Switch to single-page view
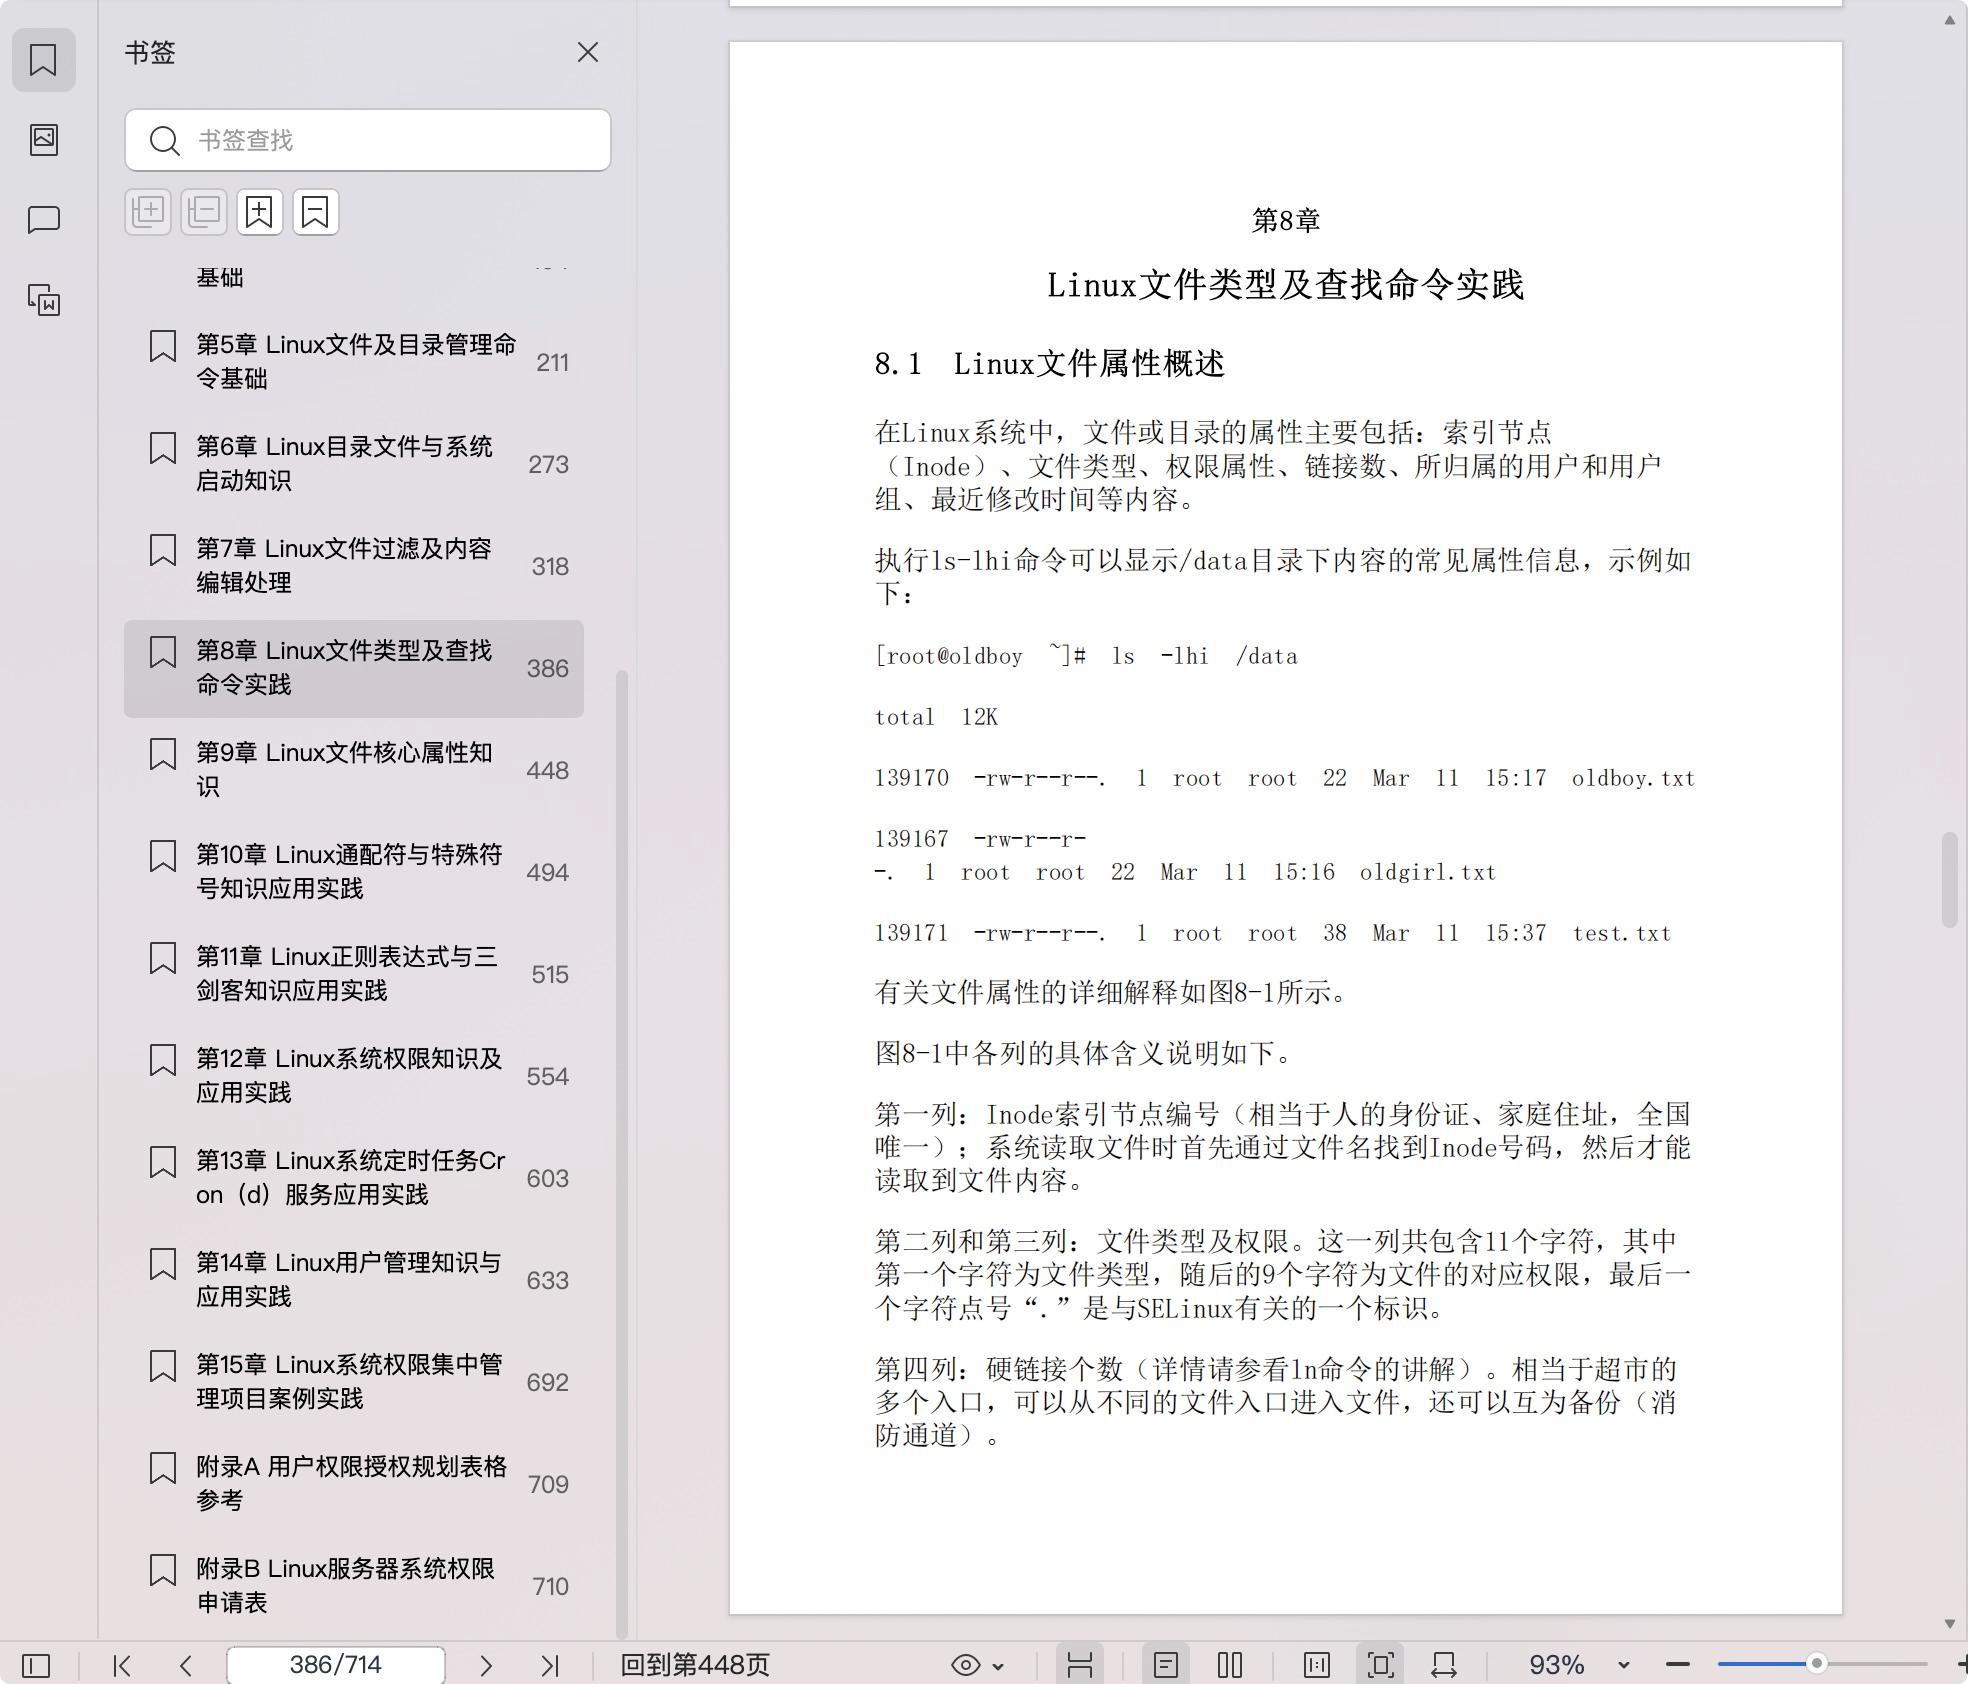The image size is (1968, 1684). point(1166,1665)
